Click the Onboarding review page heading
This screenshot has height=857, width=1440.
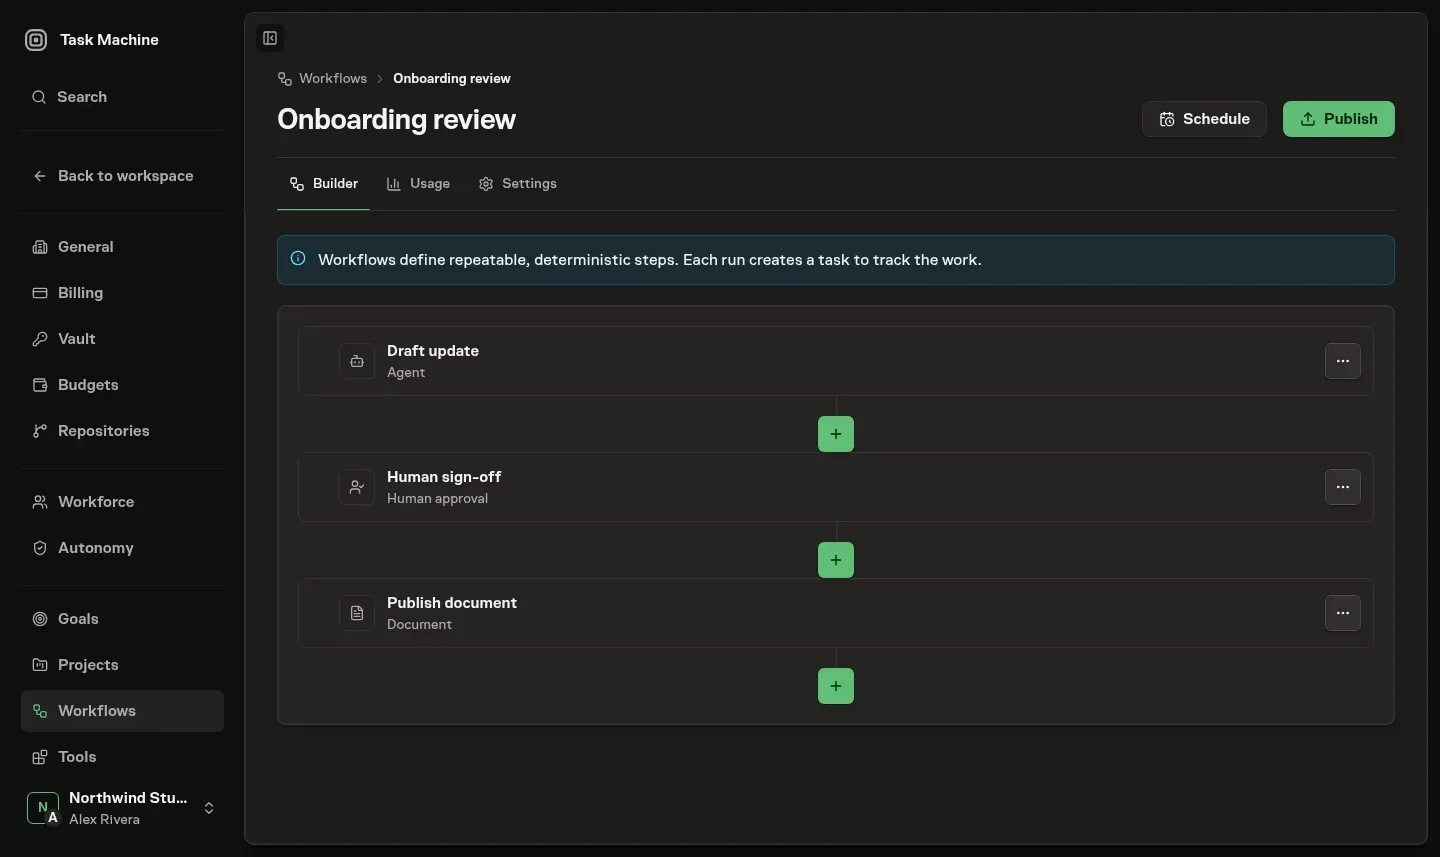396,119
